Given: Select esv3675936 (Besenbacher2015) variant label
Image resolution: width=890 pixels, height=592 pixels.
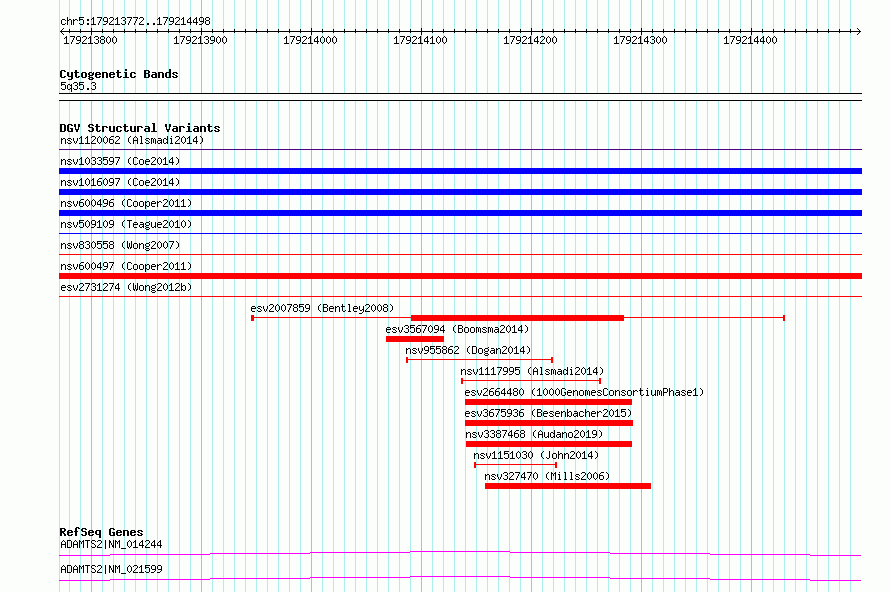Looking at the screenshot, I should [x=548, y=413].
